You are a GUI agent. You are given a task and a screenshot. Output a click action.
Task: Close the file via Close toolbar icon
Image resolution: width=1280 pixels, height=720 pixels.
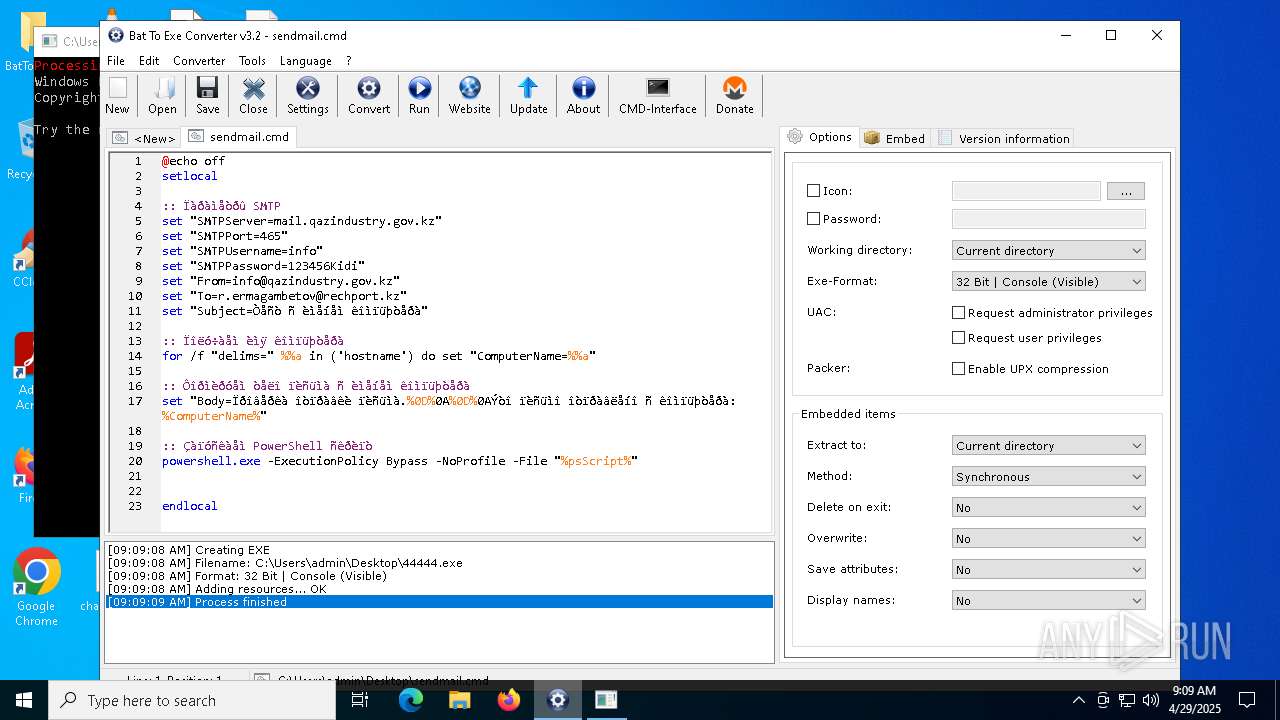[x=253, y=96]
